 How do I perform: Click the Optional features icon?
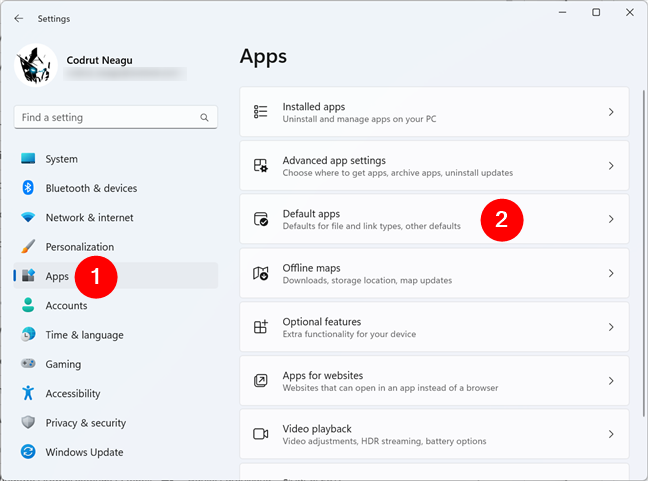pos(260,327)
